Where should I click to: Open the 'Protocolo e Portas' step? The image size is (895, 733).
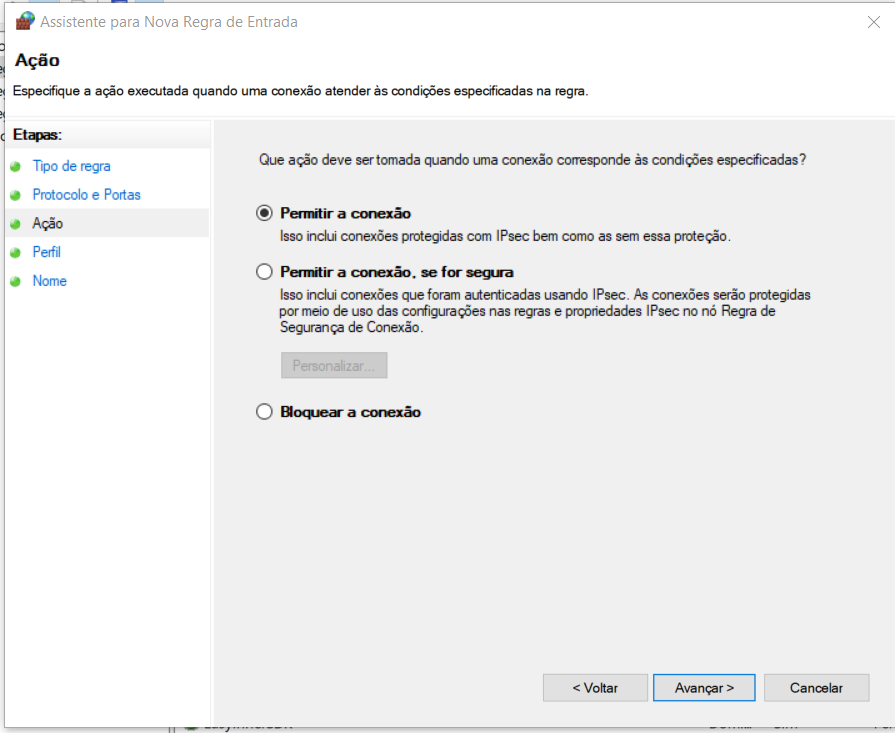pyautogui.click(x=86, y=195)
